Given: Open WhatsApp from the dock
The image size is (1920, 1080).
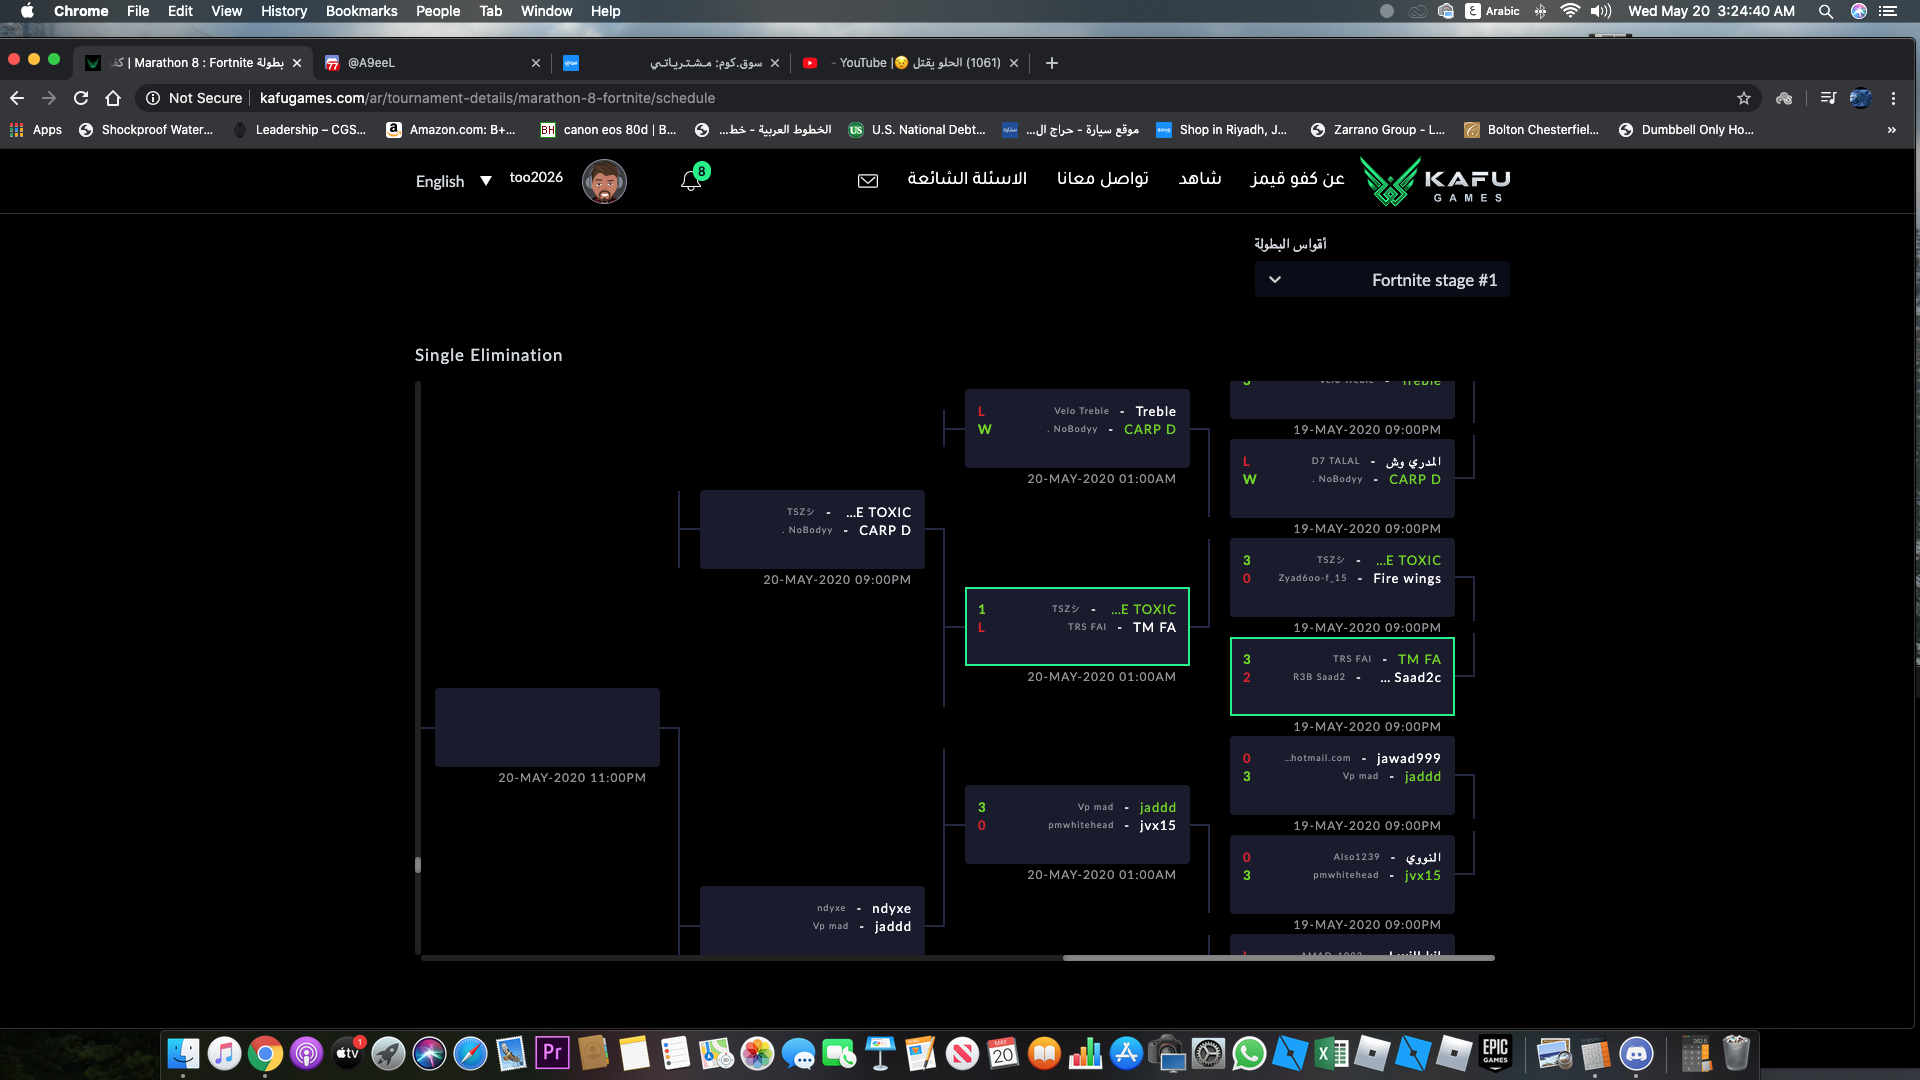Looking at the screenshot, I should click(1249, 1053).
